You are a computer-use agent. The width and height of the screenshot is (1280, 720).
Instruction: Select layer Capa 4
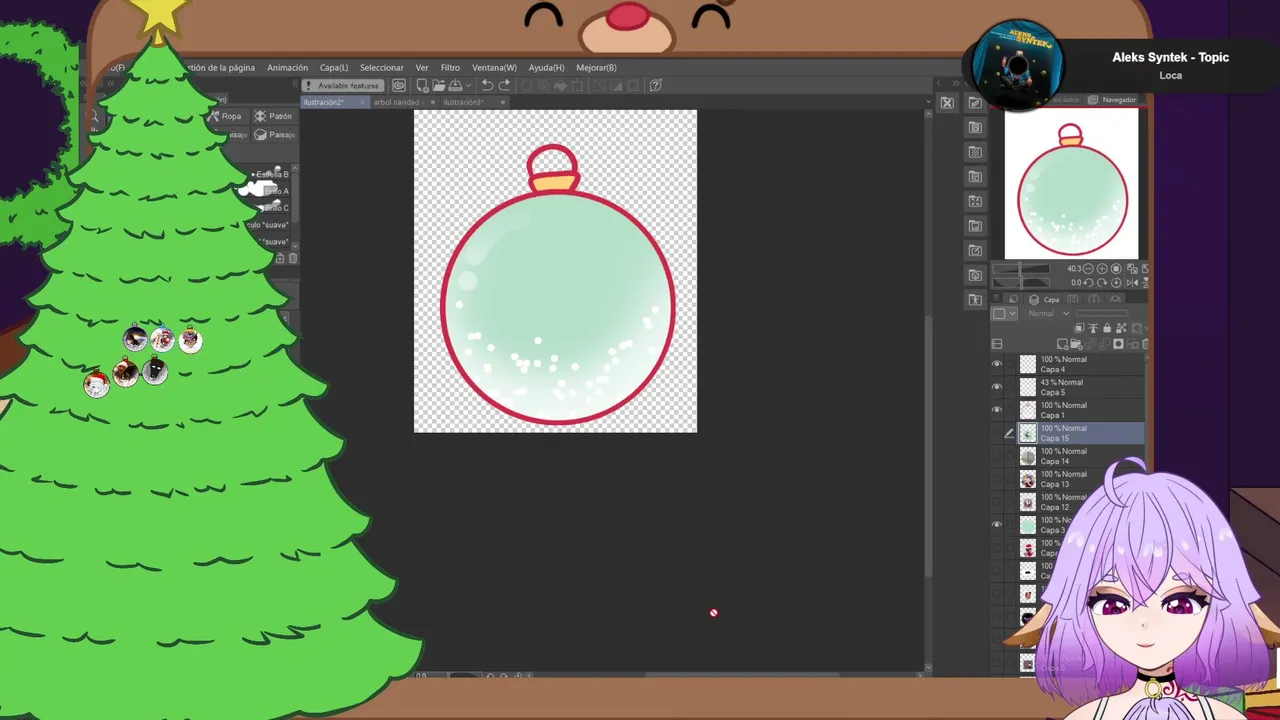coord(1081,364)
